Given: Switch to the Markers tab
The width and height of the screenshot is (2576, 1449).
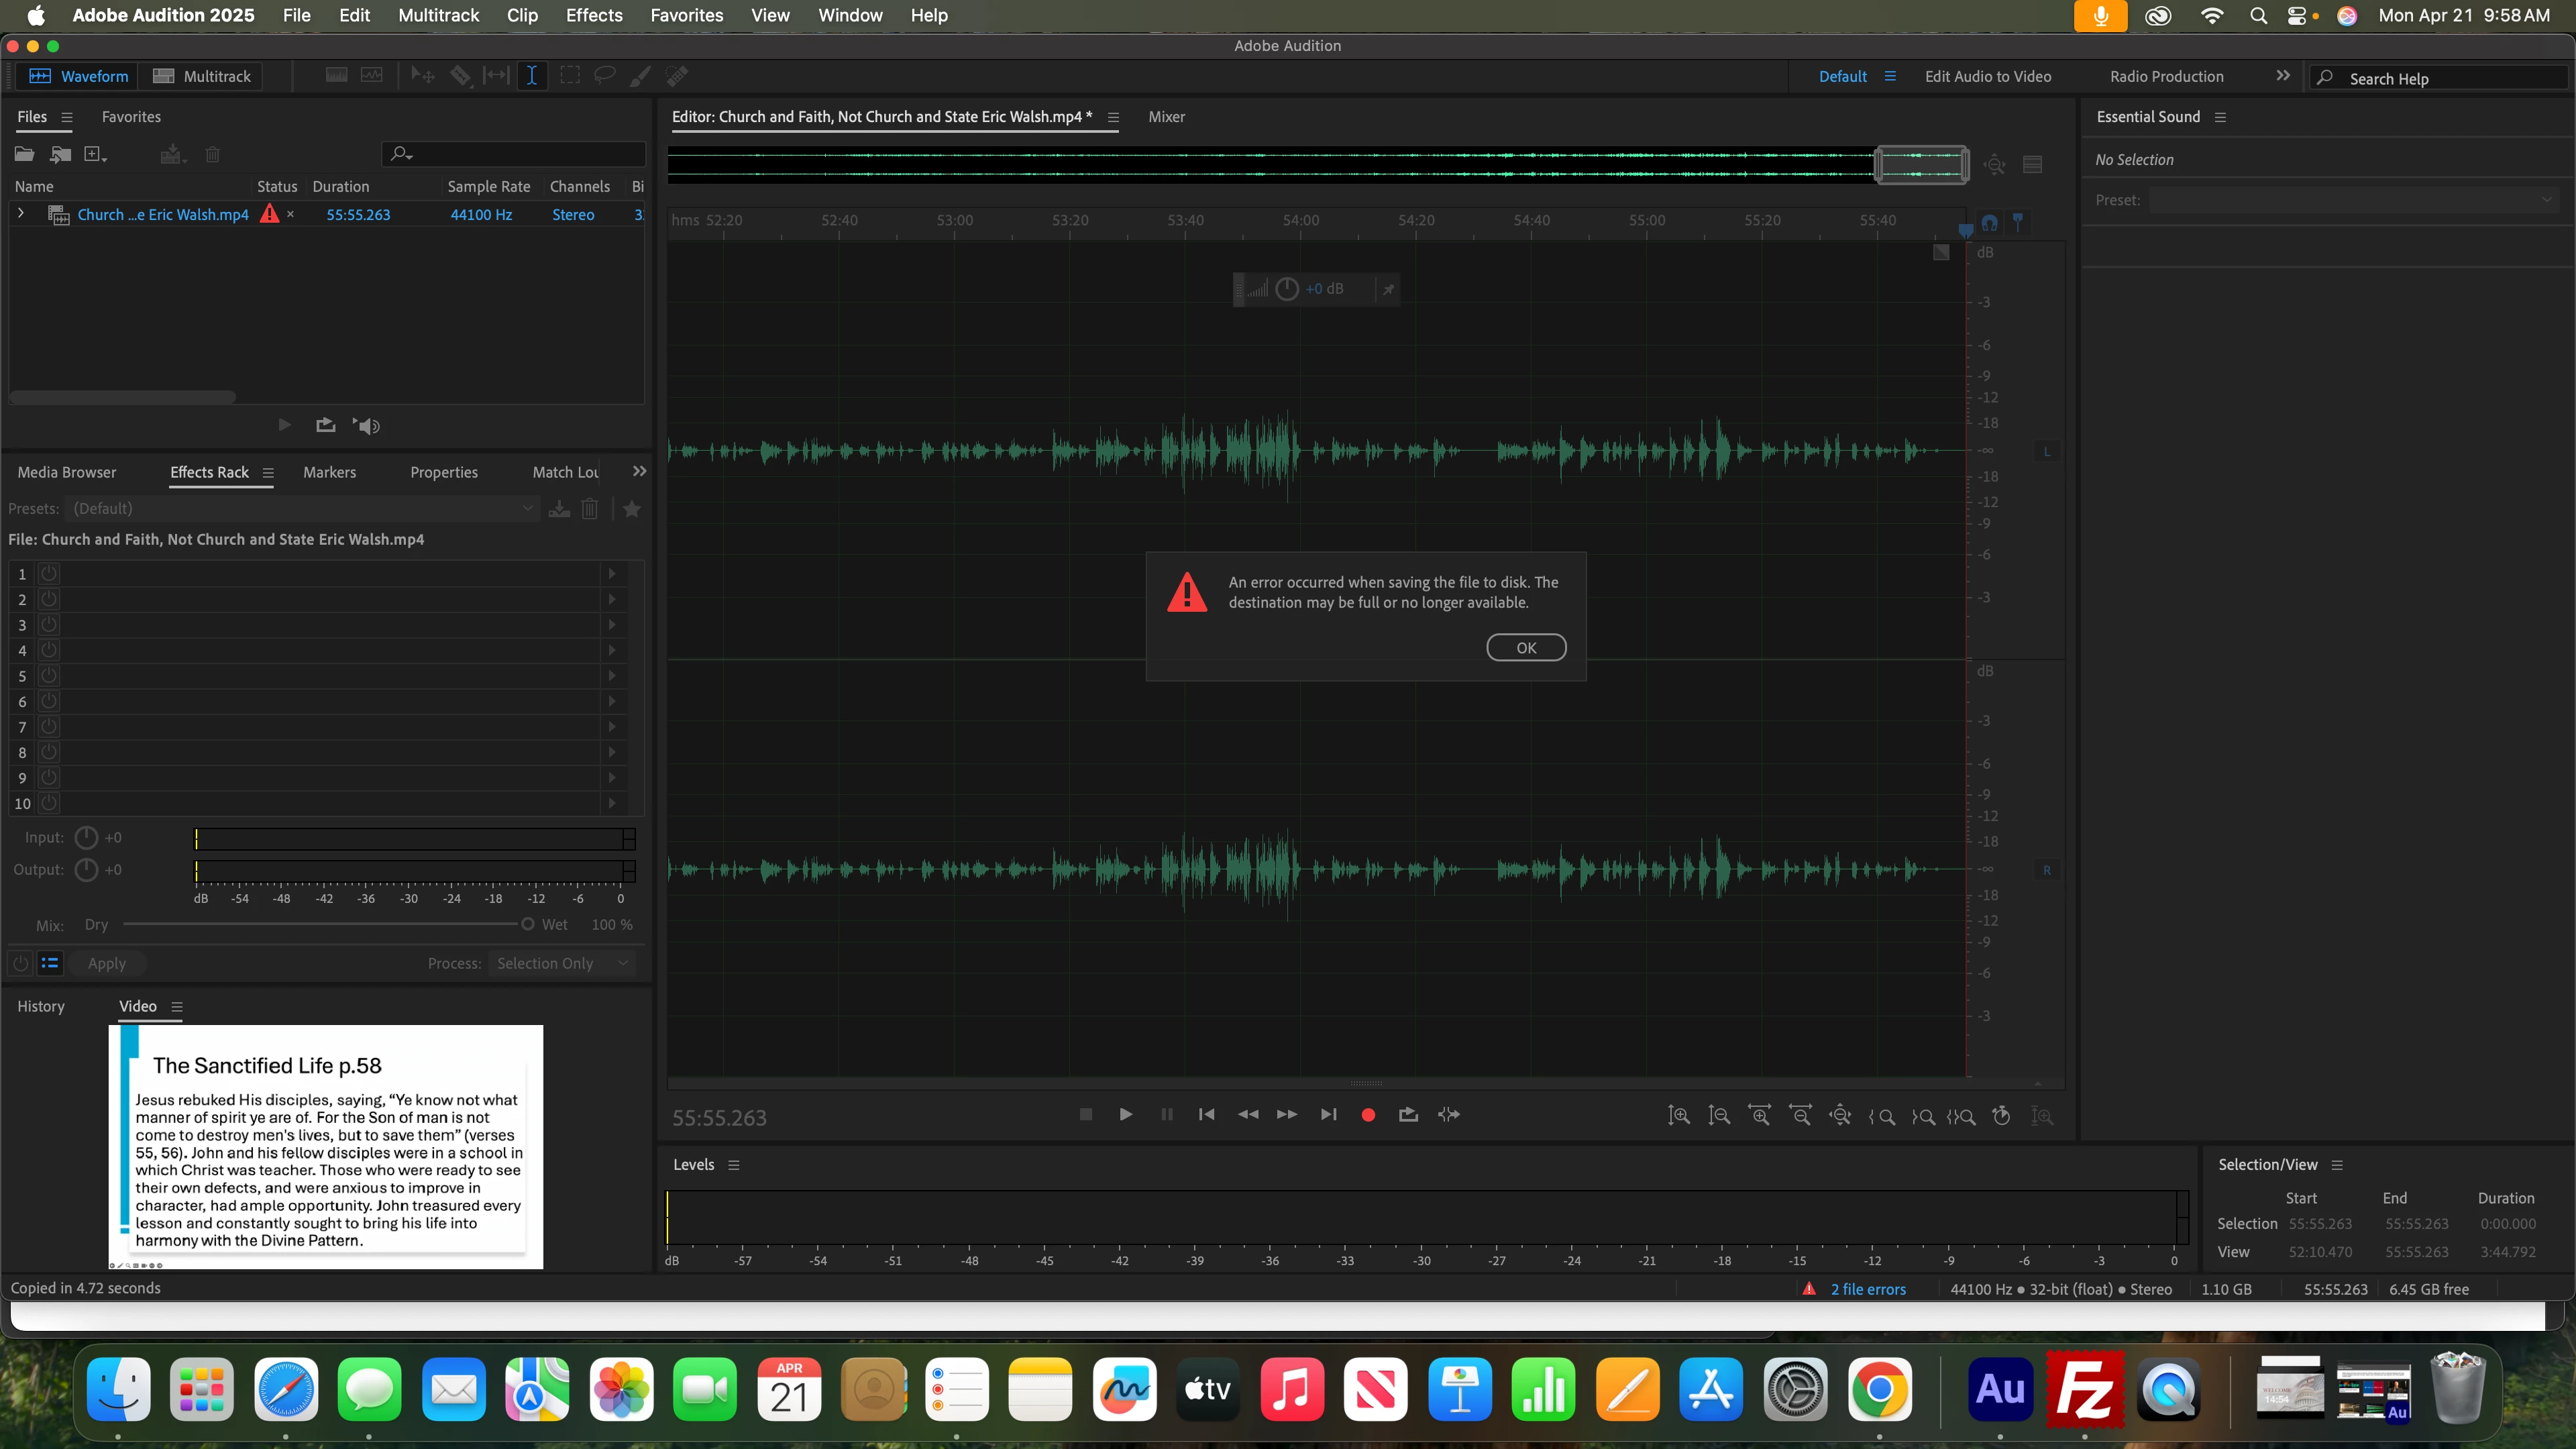Looking at the screenshot, I should (x=329, y=473).
